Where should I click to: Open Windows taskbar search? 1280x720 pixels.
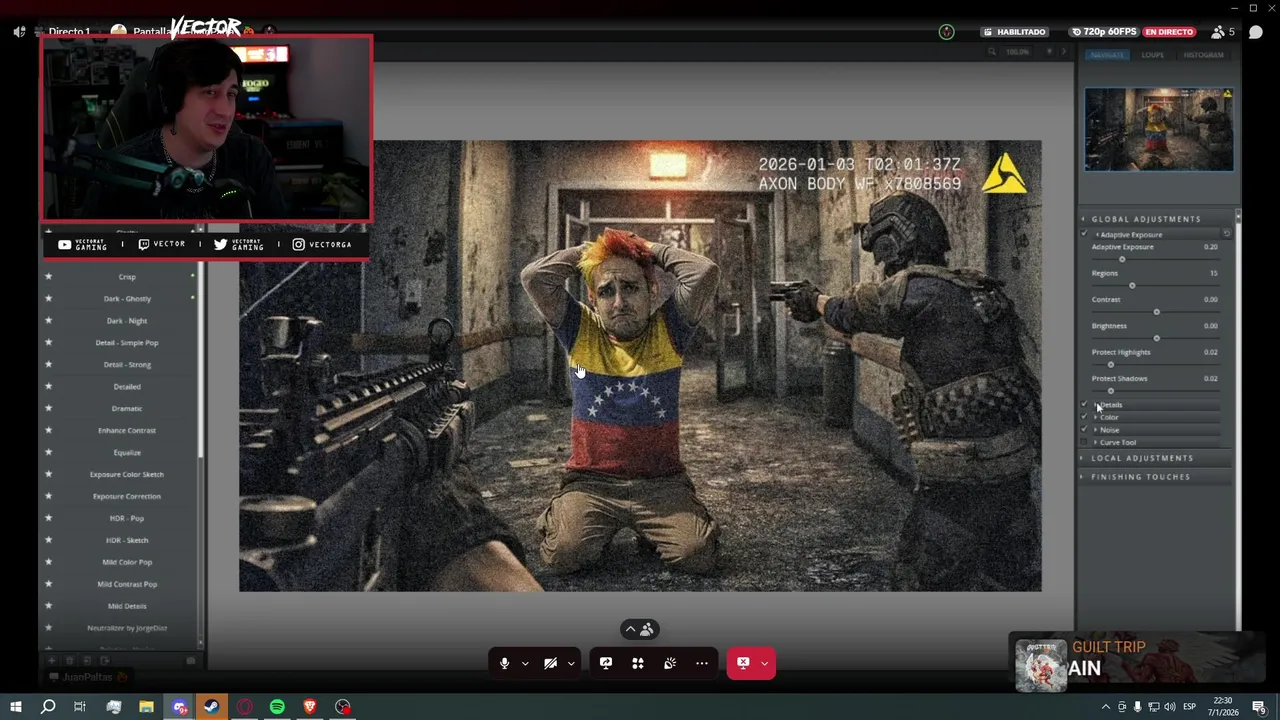48,707
